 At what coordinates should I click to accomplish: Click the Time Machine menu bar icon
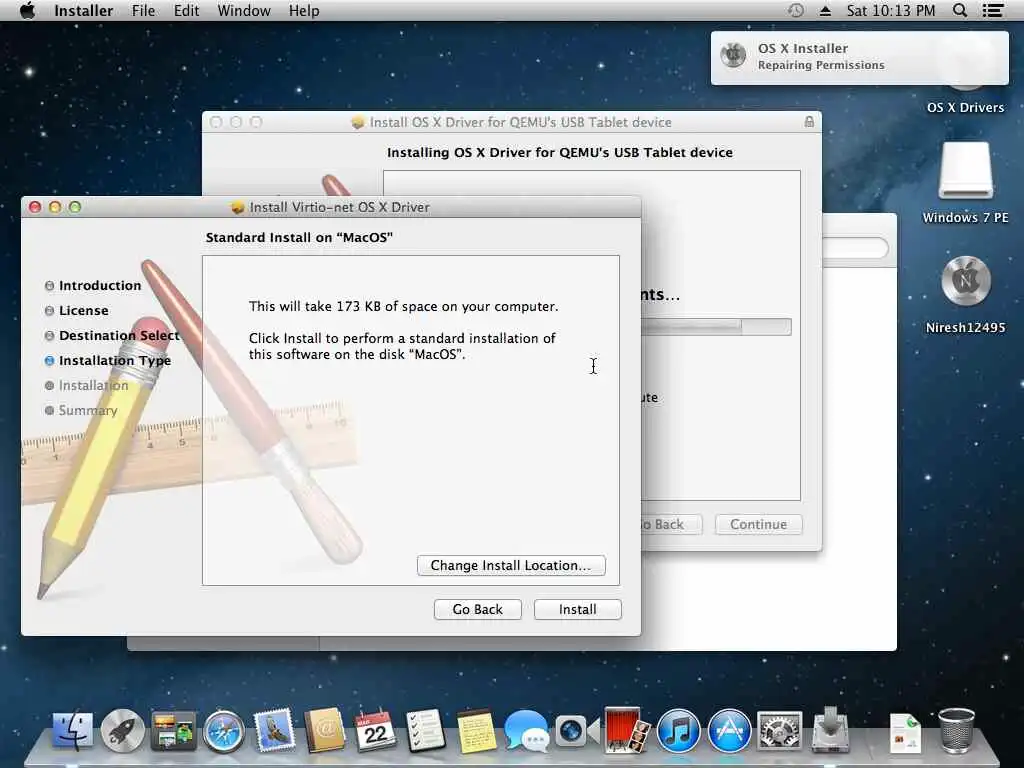click(x=795, y=10)
